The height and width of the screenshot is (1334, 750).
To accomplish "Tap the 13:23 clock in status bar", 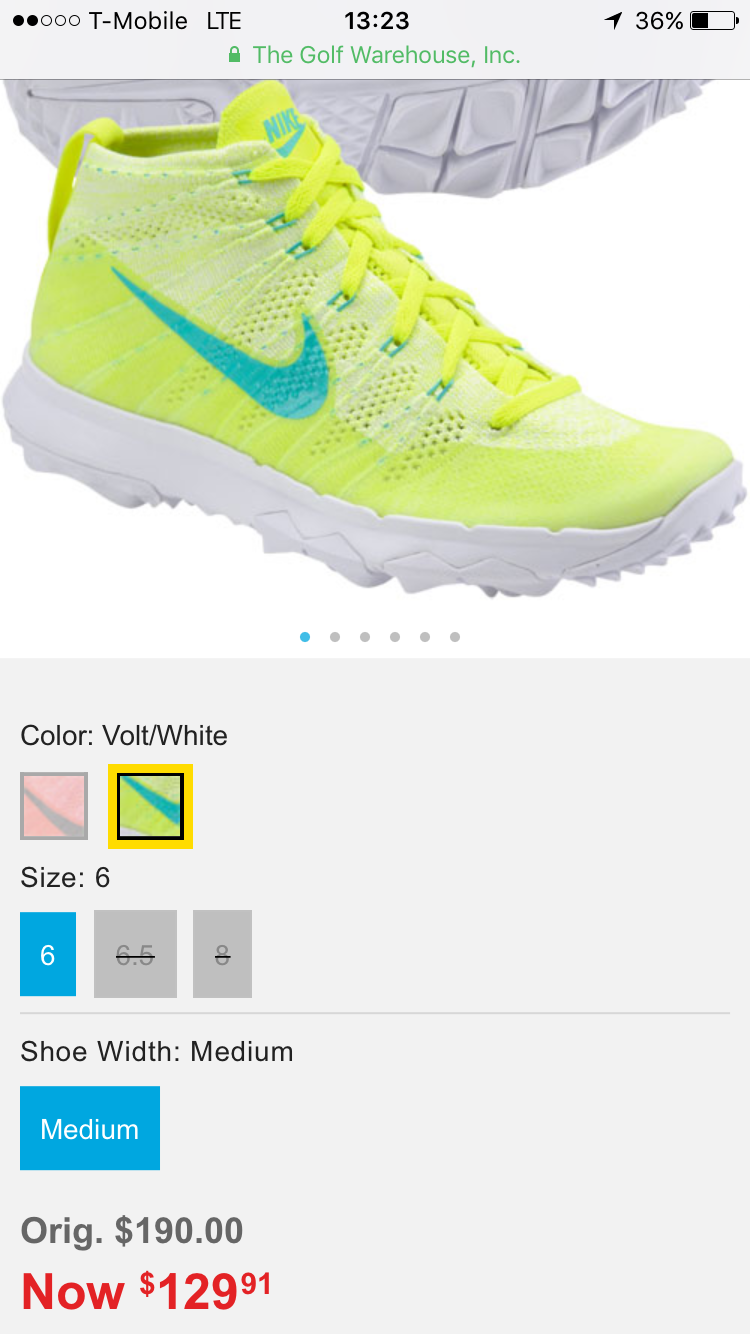I will point(376,21).
